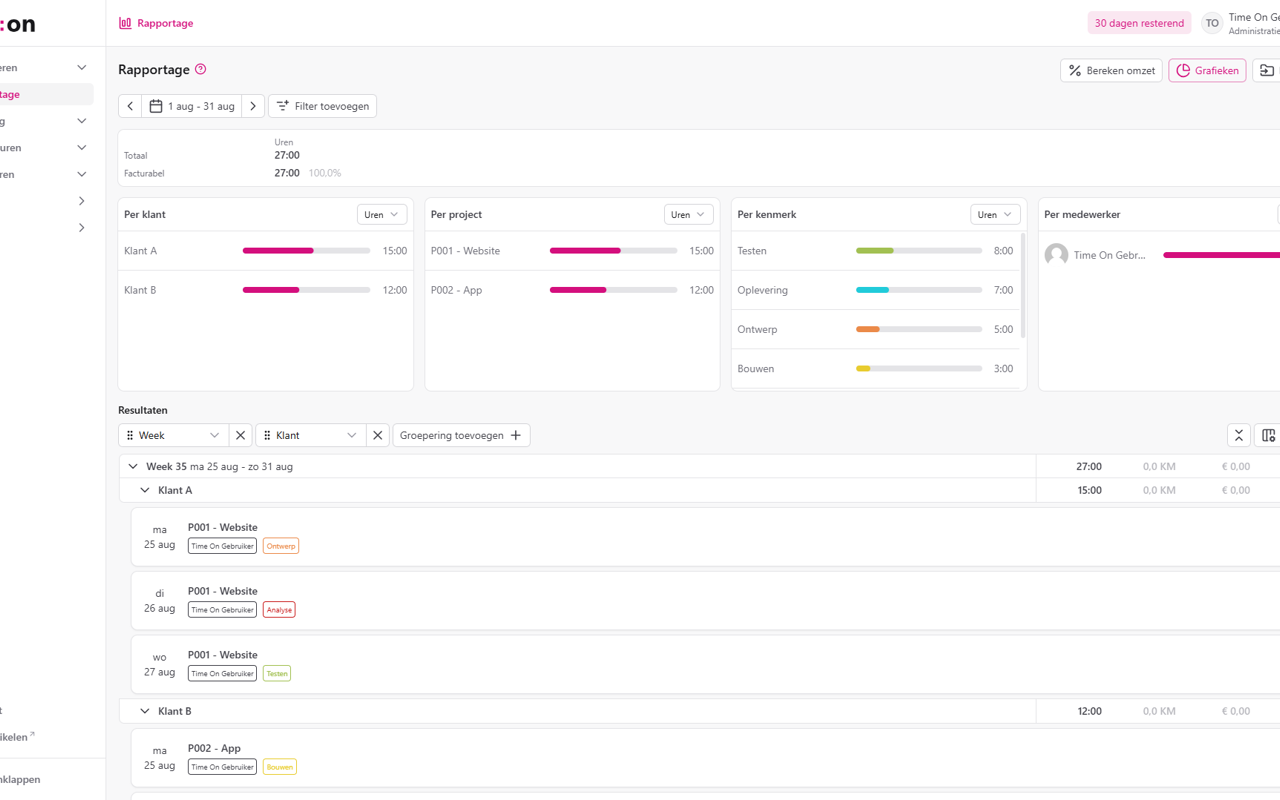The height and width of the screenshot is (800, 1280).
Task: Open the column settings icon
Action: 1268,435
